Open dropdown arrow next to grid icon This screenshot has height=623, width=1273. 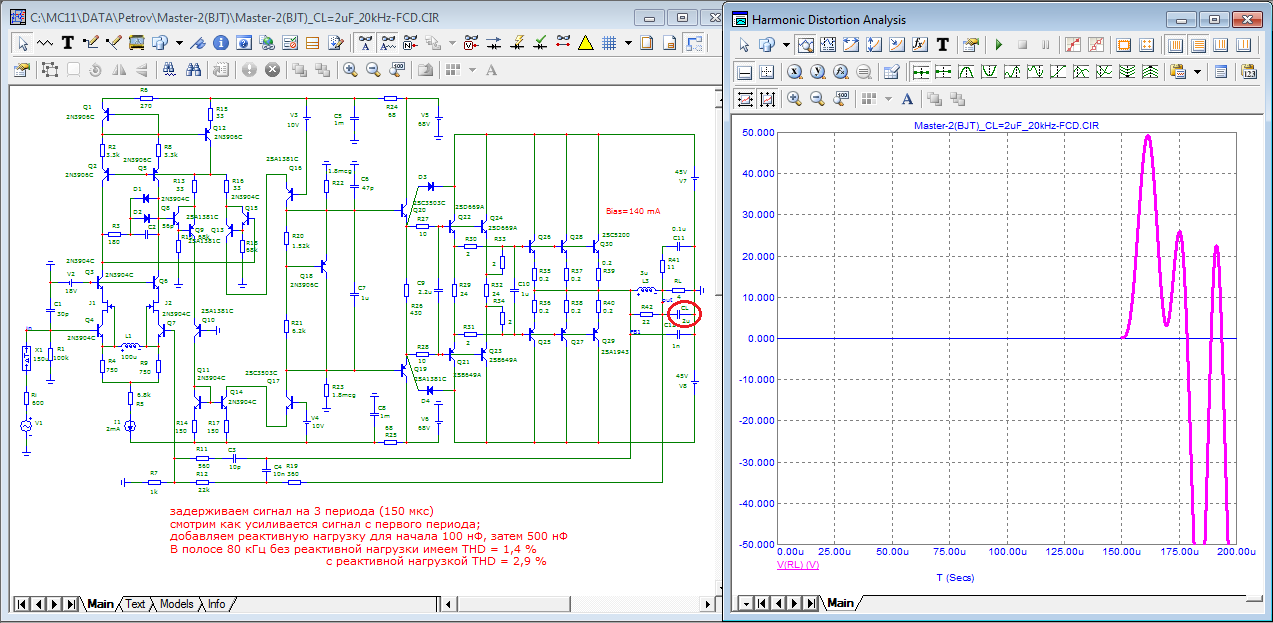628,43
